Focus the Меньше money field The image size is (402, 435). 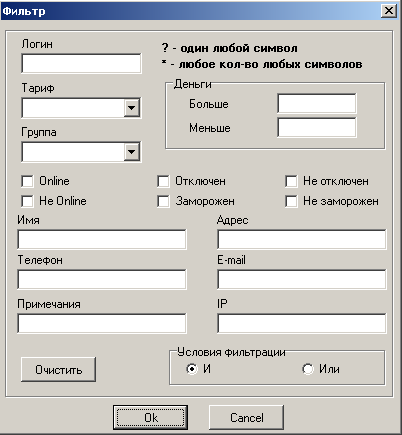[x=317, y=127]
